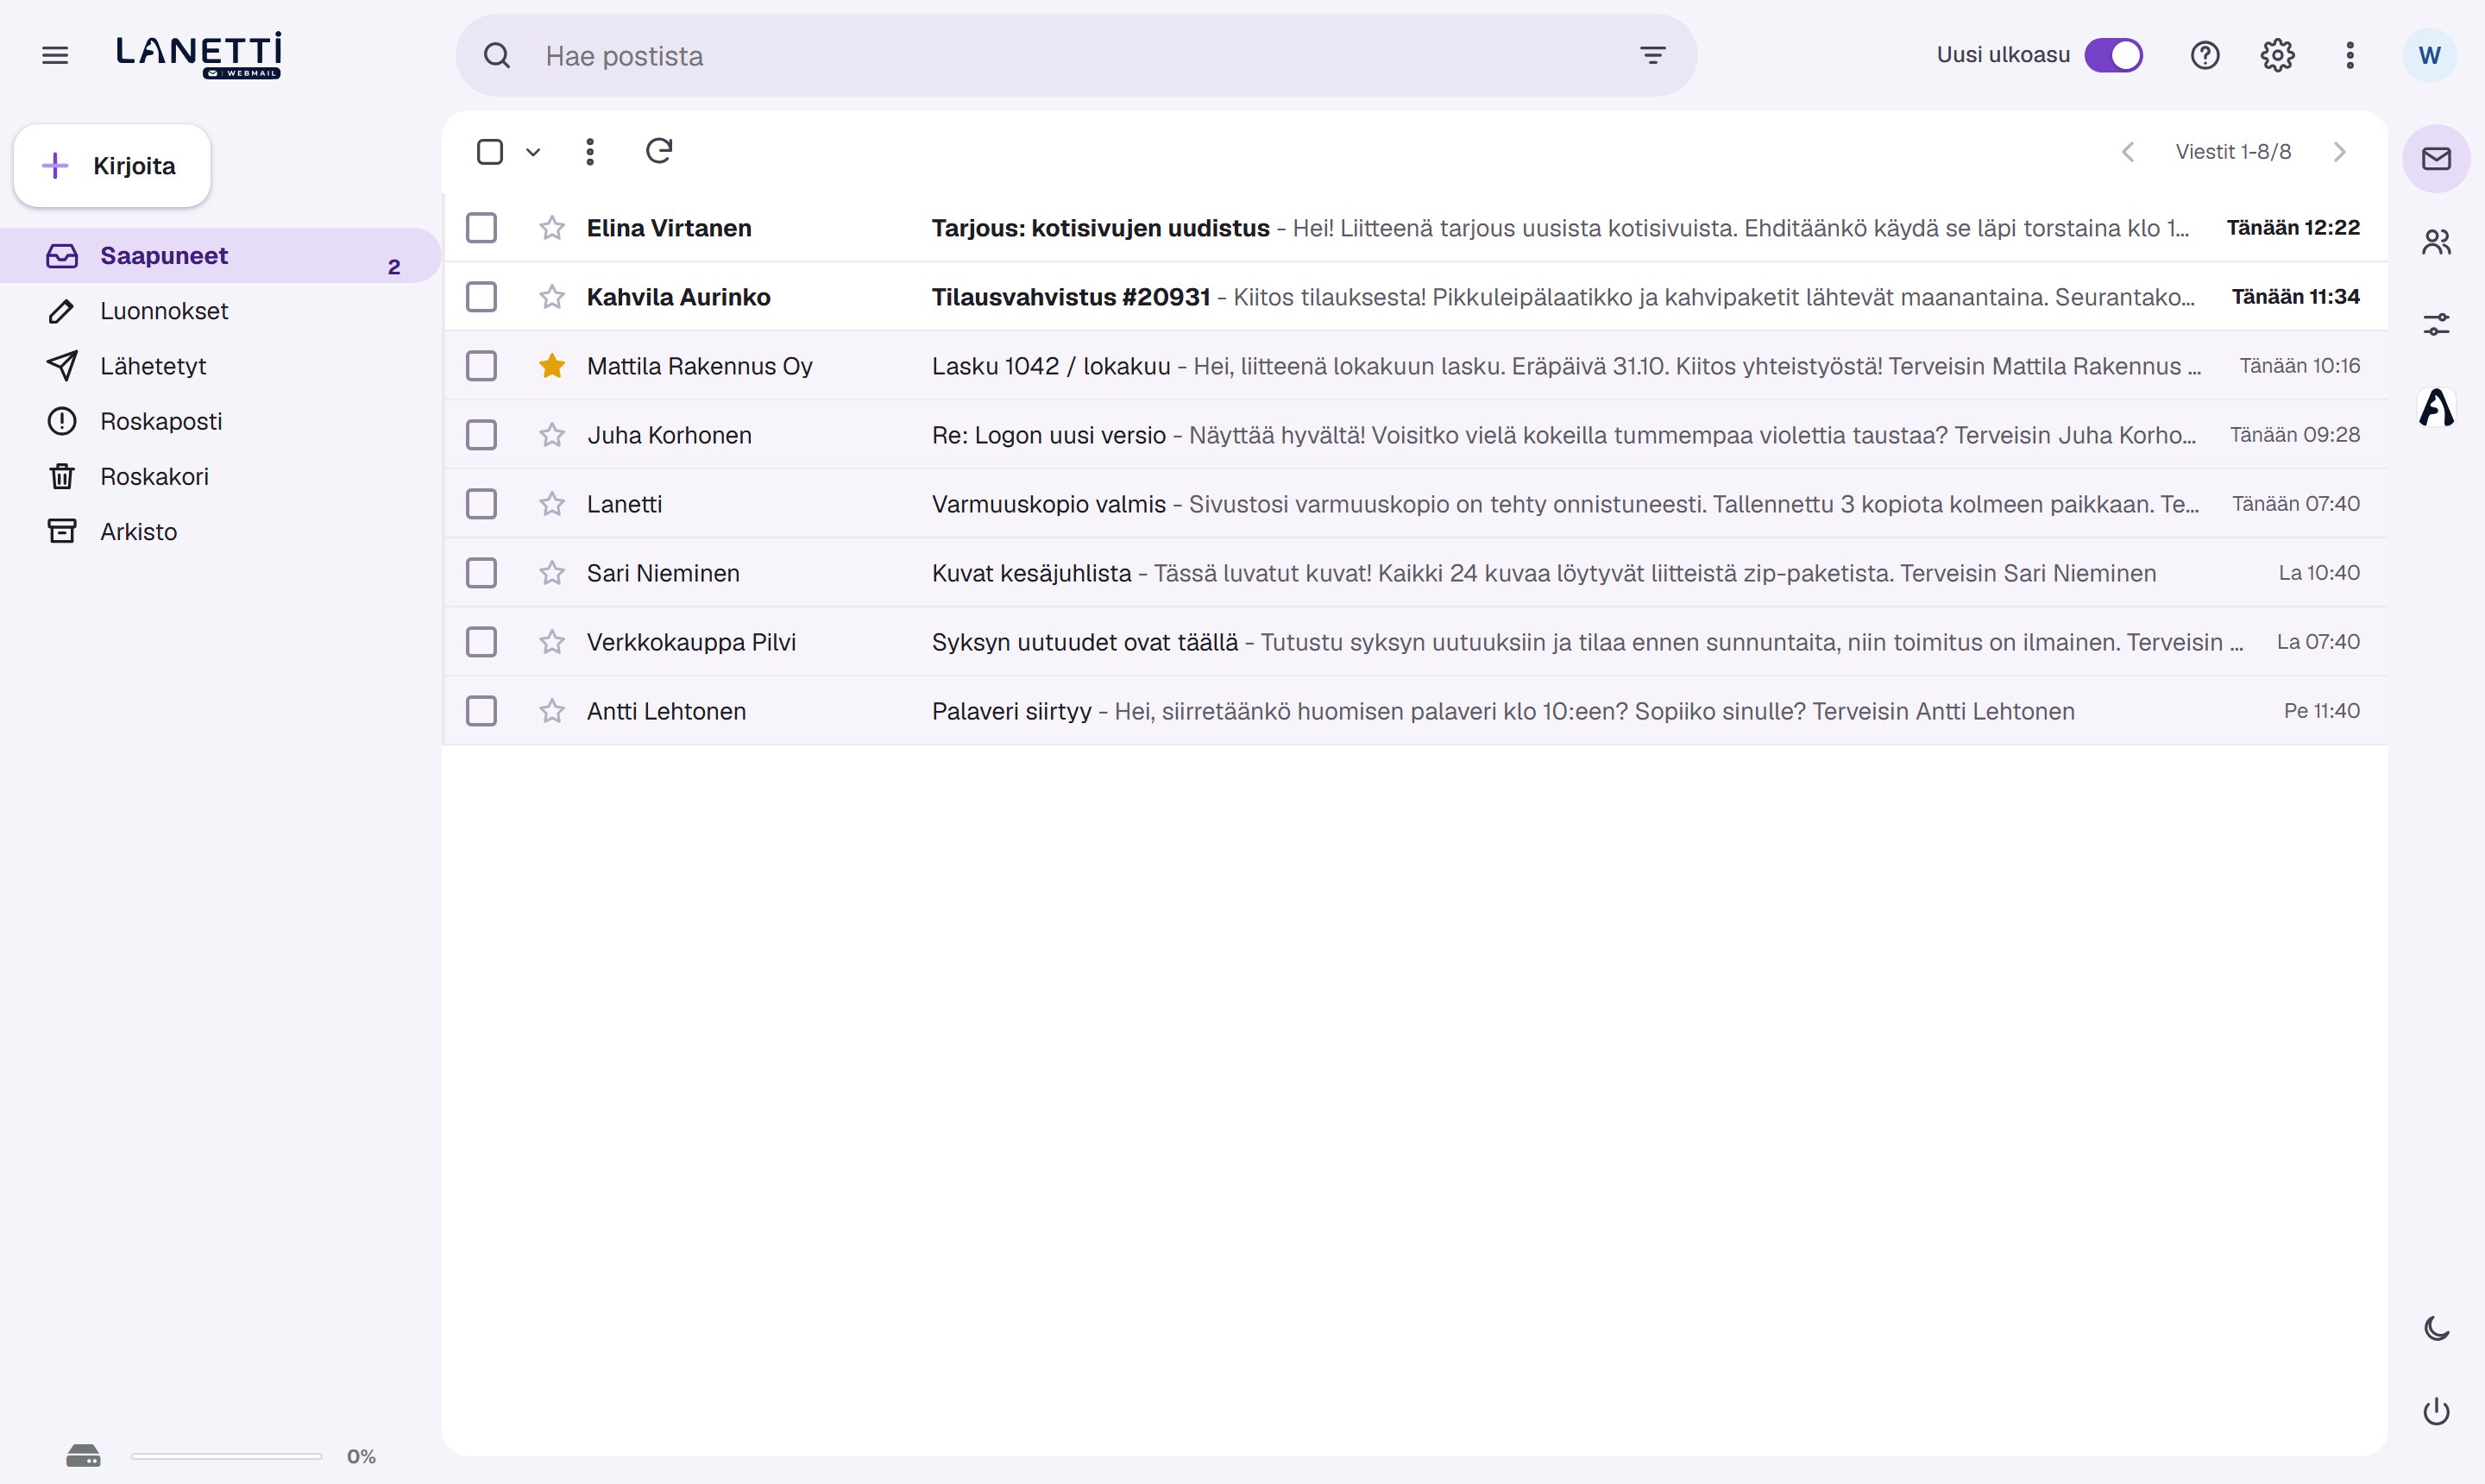Open the Tilausvahvistus #20931 email
Image resolution: width=2485 pixels, height=1484 pixels.
[x=1415, y=297]
